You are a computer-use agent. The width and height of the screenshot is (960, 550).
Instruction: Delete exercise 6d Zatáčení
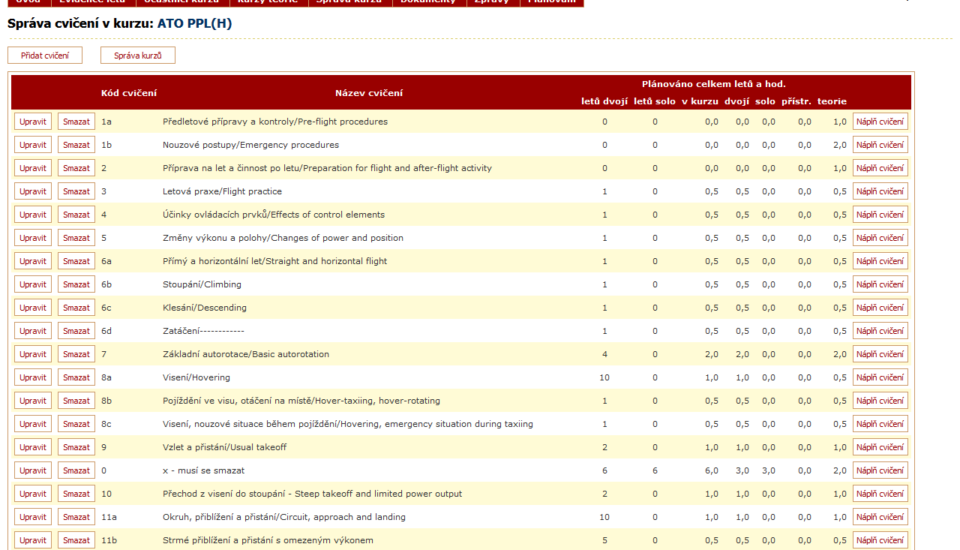click(x=76, y=331)
